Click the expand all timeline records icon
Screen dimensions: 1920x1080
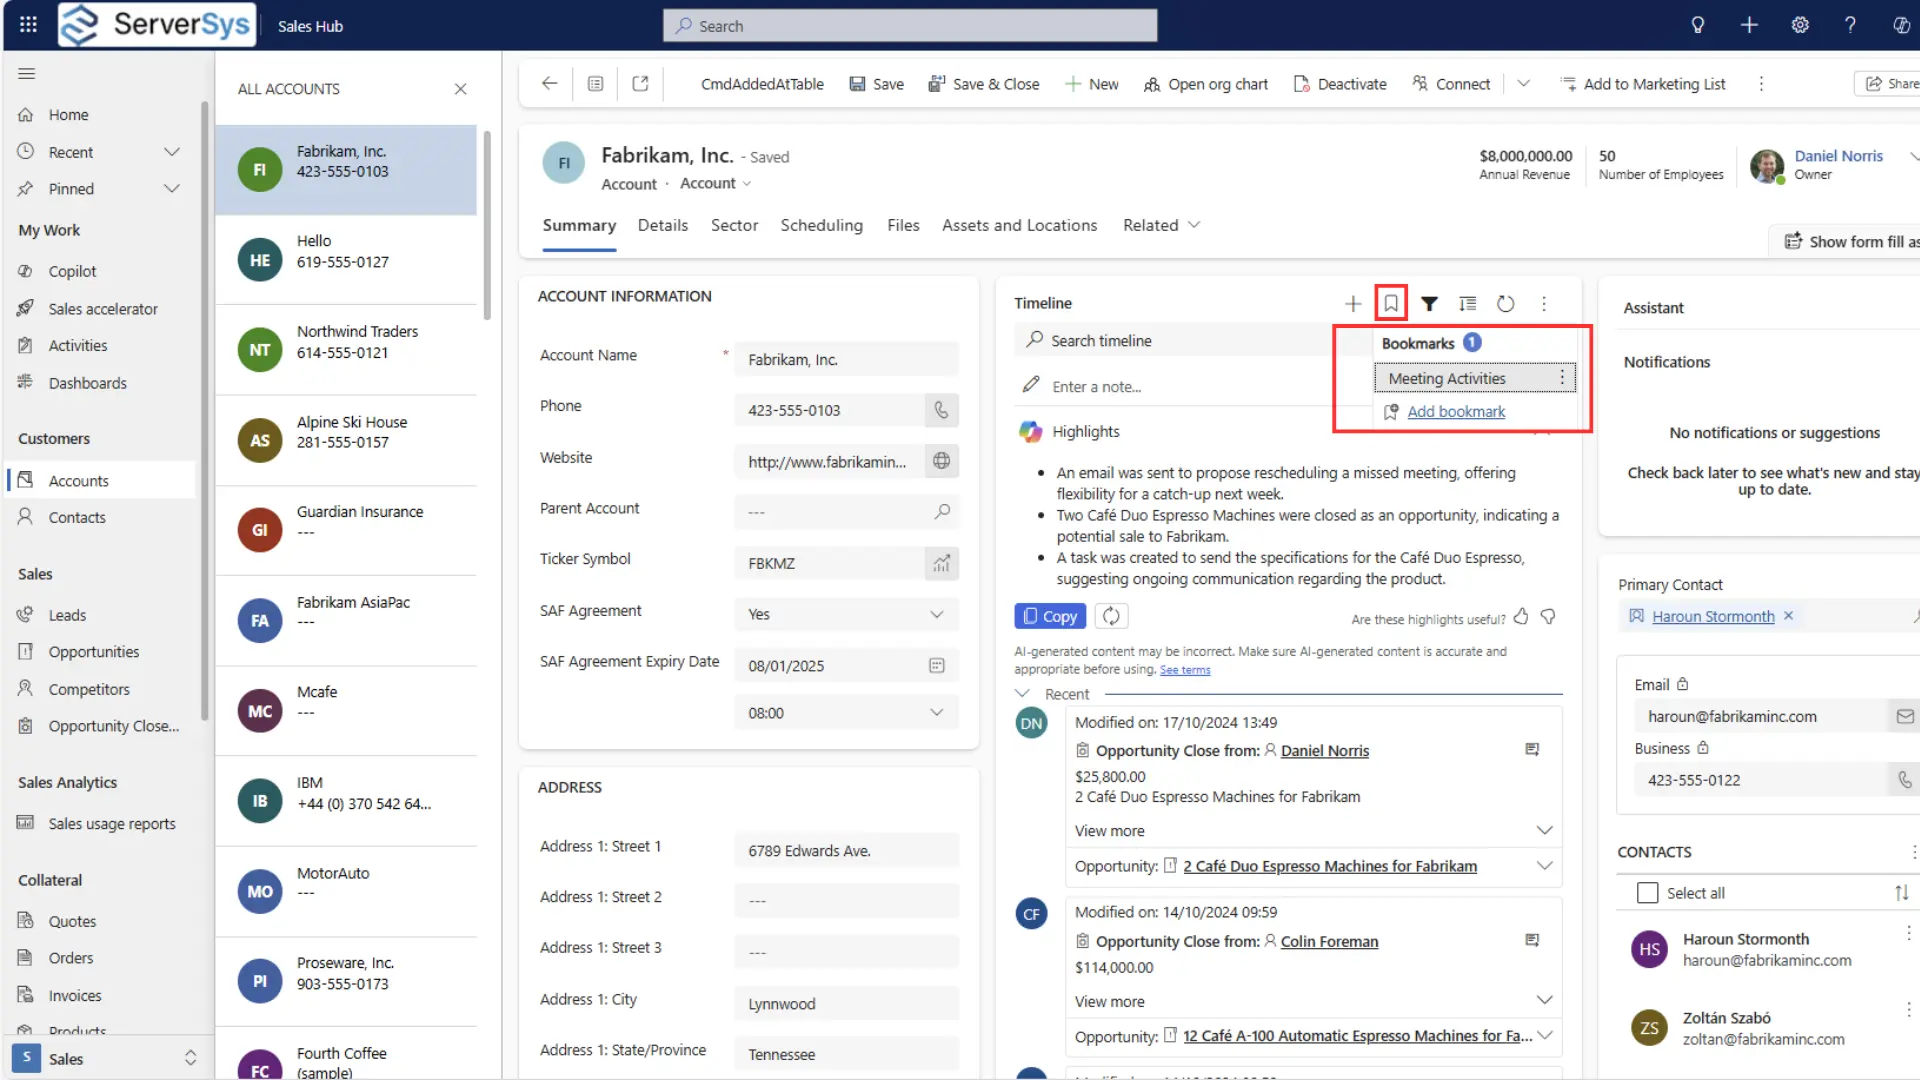tap(1467, 303)
